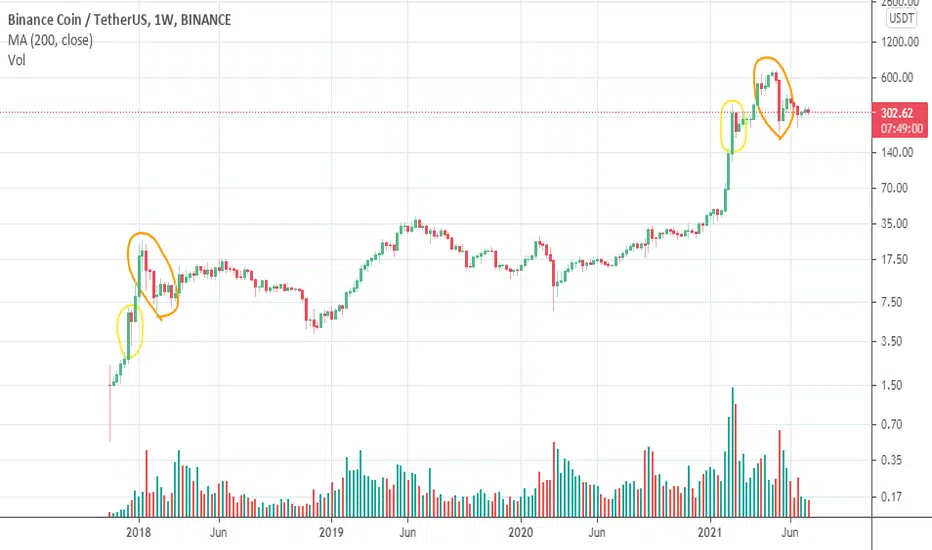Click the 2018 label on the time axis
The height and width of the screenshot is (550, 932).
[138, 532]
